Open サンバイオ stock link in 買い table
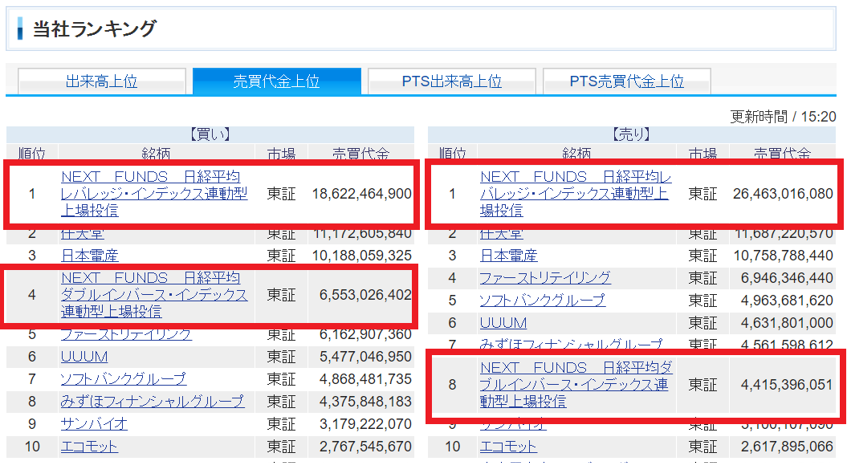This screenshot has height=463, width=864. click(94, 423)
